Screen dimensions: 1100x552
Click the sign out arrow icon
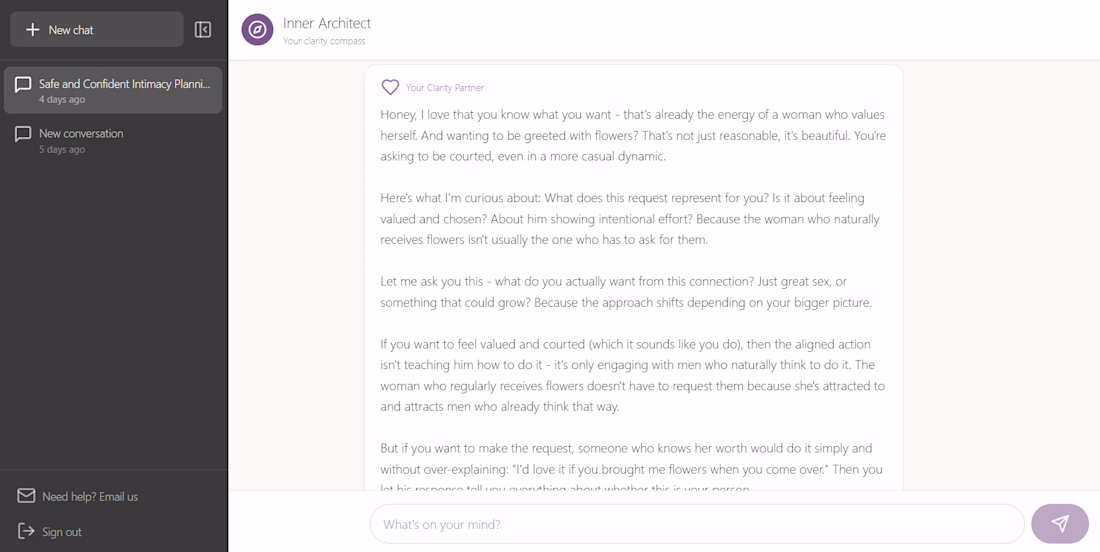26,531
